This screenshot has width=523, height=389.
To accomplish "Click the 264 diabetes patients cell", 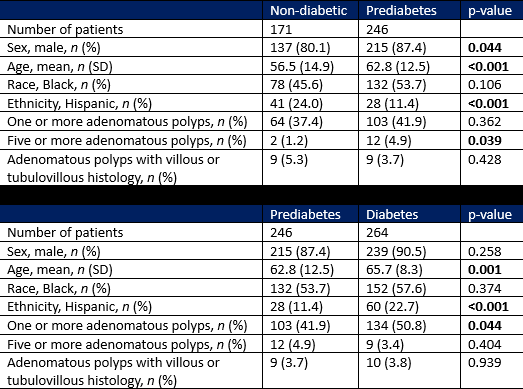I will pyautogui.click(x=377, y=233).
